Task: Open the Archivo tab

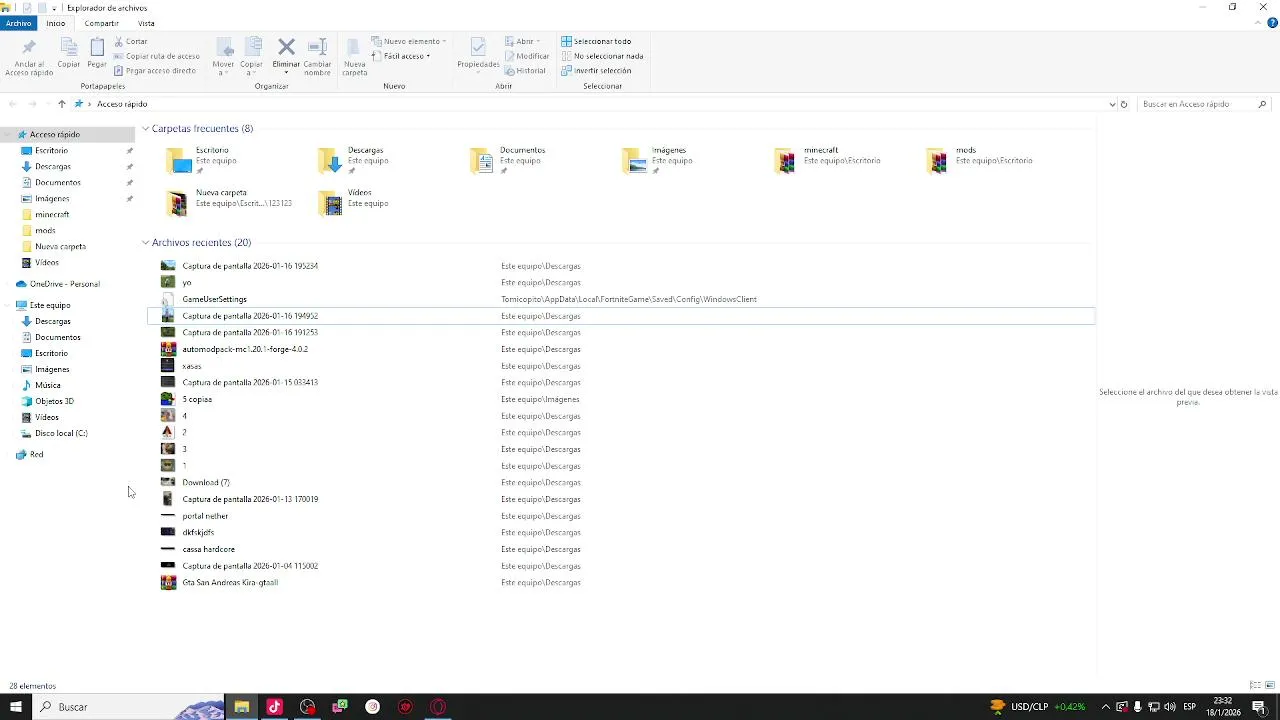Action: coord(18,23)
